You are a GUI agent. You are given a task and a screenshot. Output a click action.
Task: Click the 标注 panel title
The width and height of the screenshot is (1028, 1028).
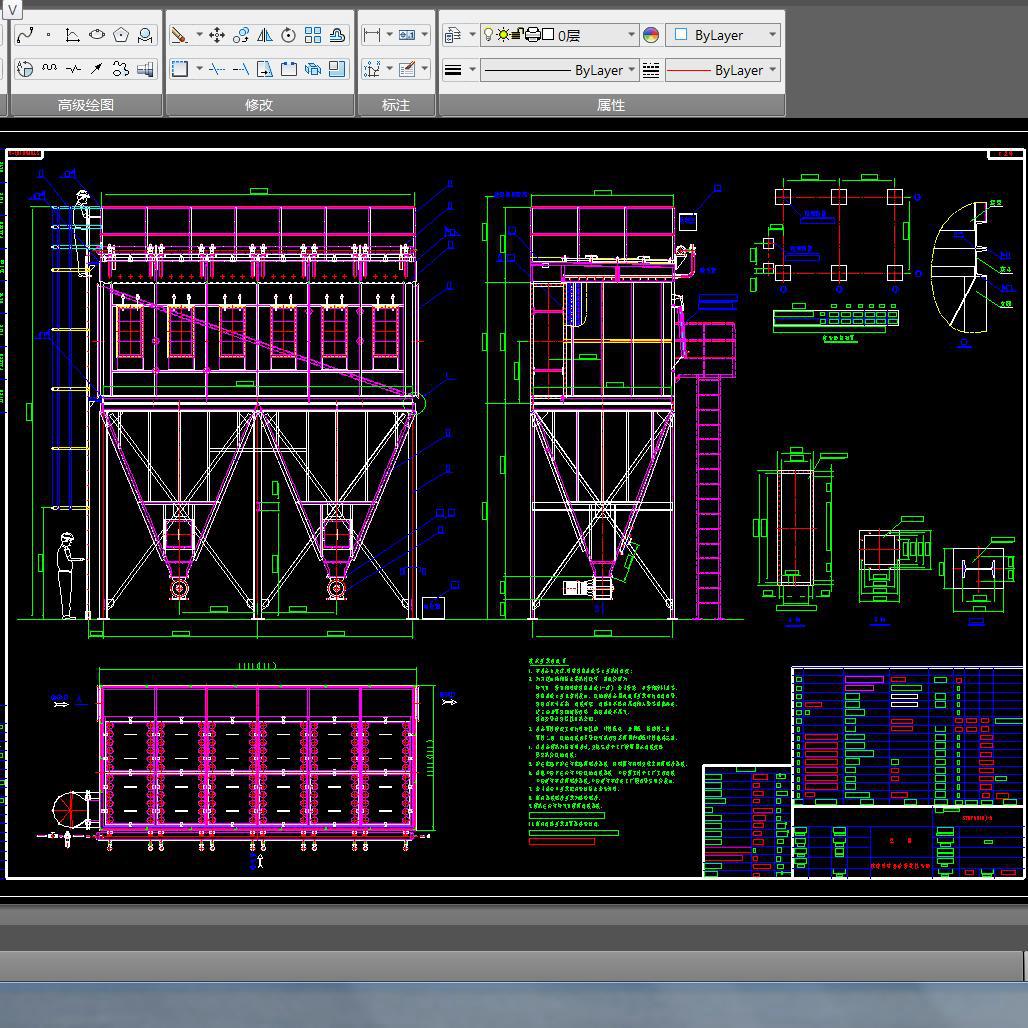[x=396, y=105]
